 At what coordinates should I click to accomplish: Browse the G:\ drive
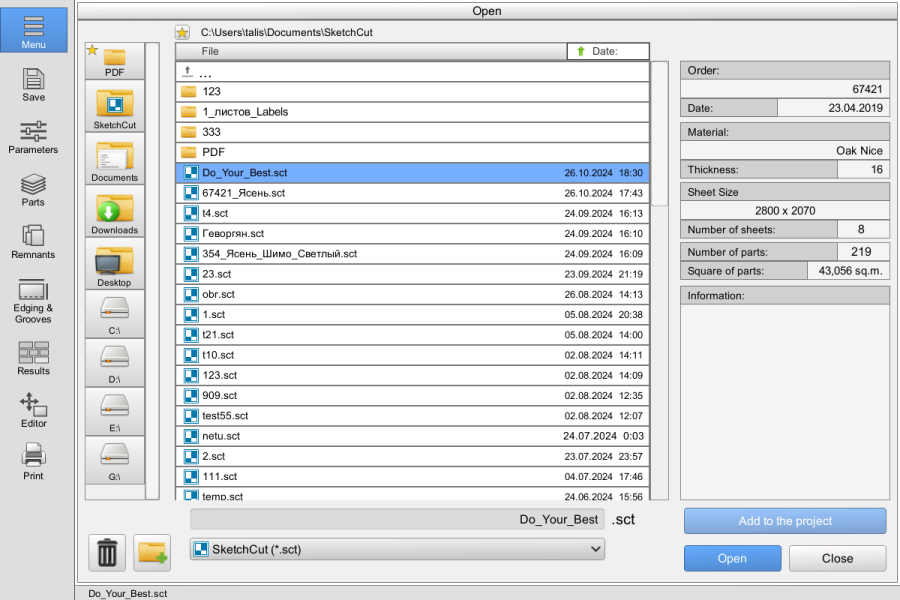(115, 461)
